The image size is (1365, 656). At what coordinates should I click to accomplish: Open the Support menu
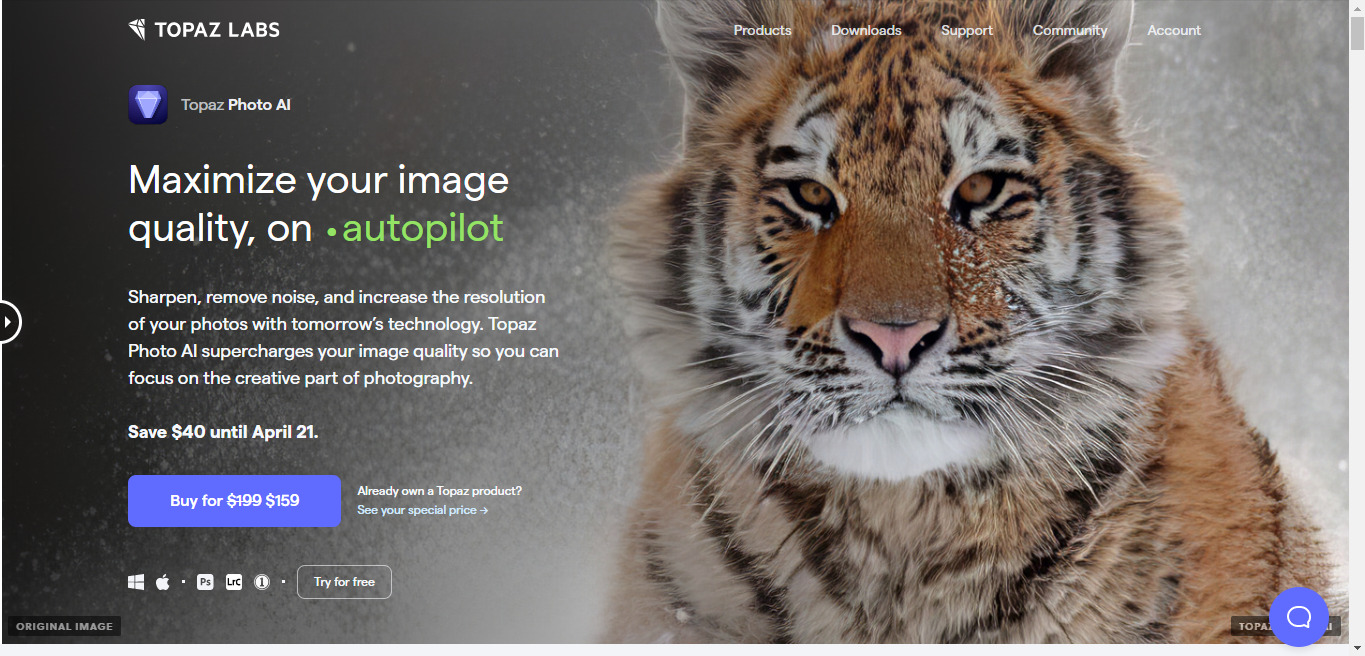(967, 30)
